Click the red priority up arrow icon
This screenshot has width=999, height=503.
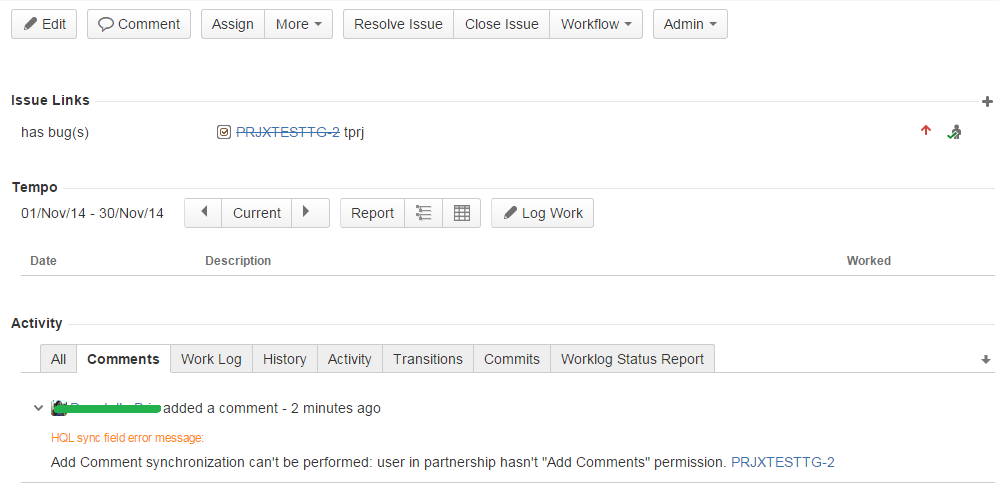coord(926,131)
